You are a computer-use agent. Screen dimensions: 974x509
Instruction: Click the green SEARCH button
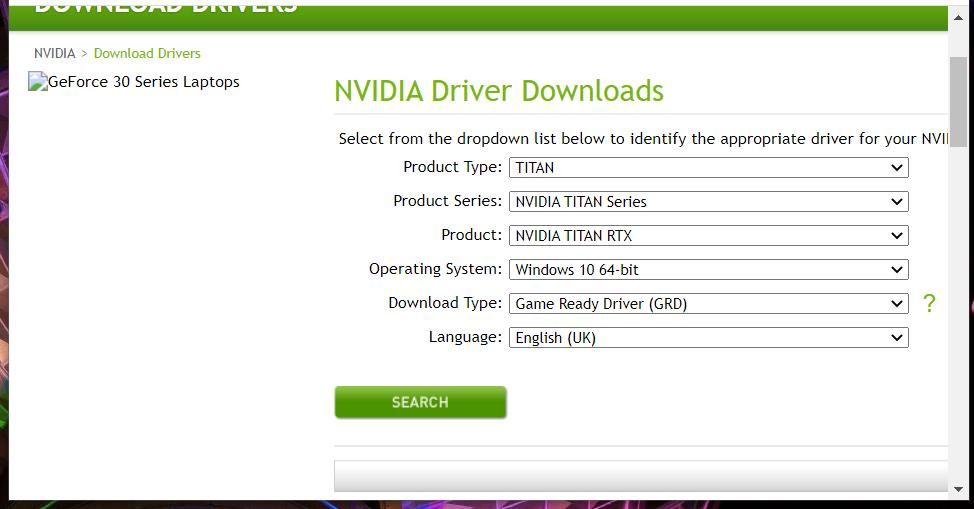421,402
